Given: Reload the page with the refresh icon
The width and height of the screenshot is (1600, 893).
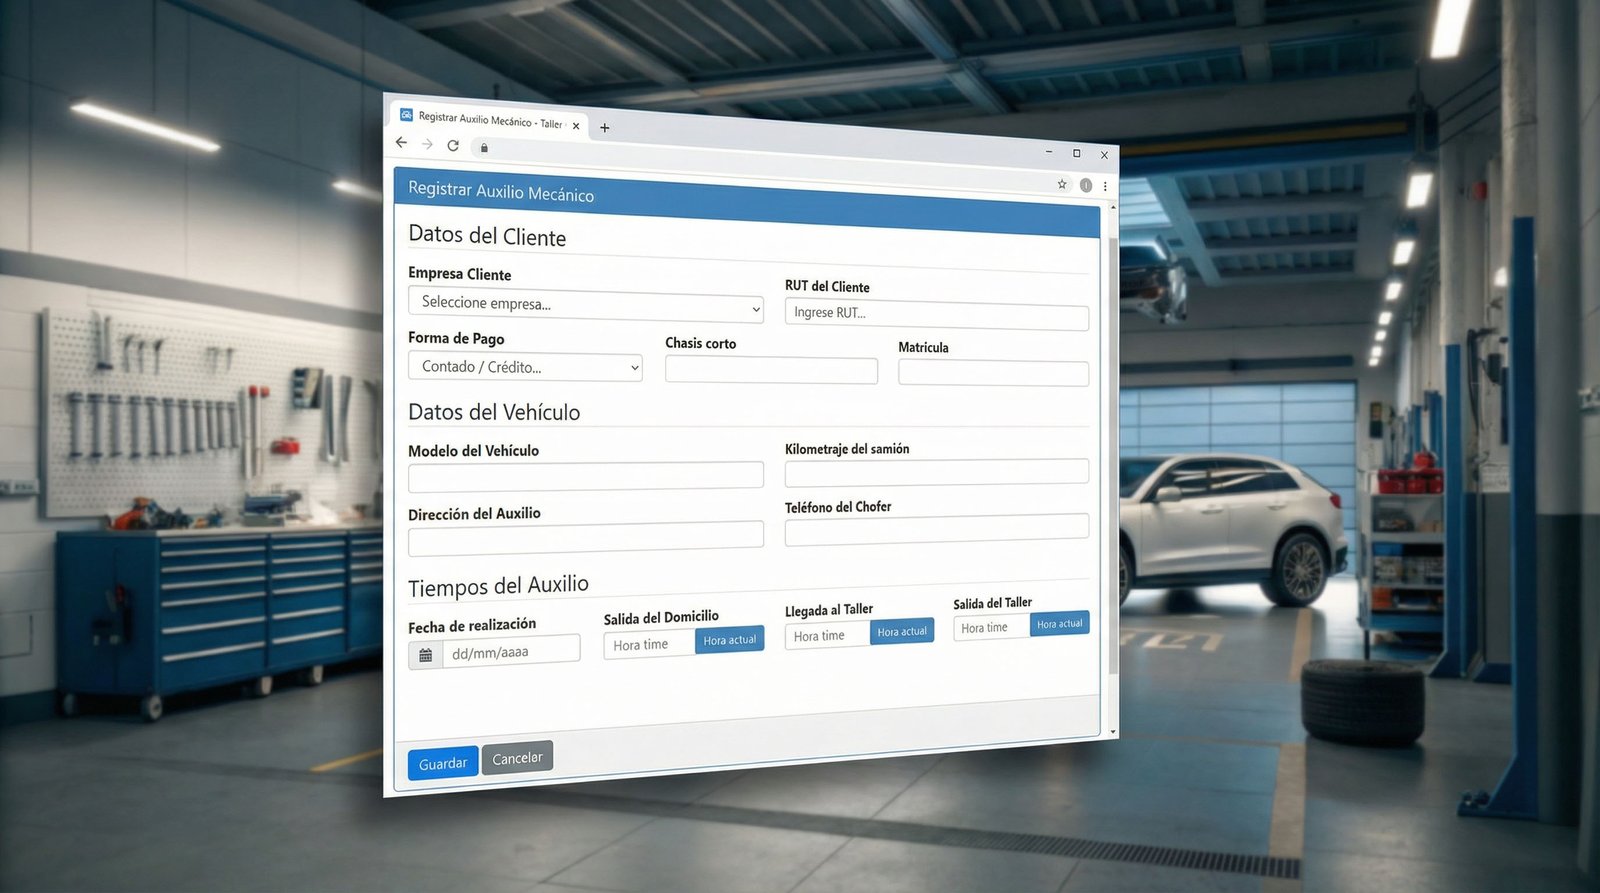Looking at the screenshot, I should pos(453,146).
